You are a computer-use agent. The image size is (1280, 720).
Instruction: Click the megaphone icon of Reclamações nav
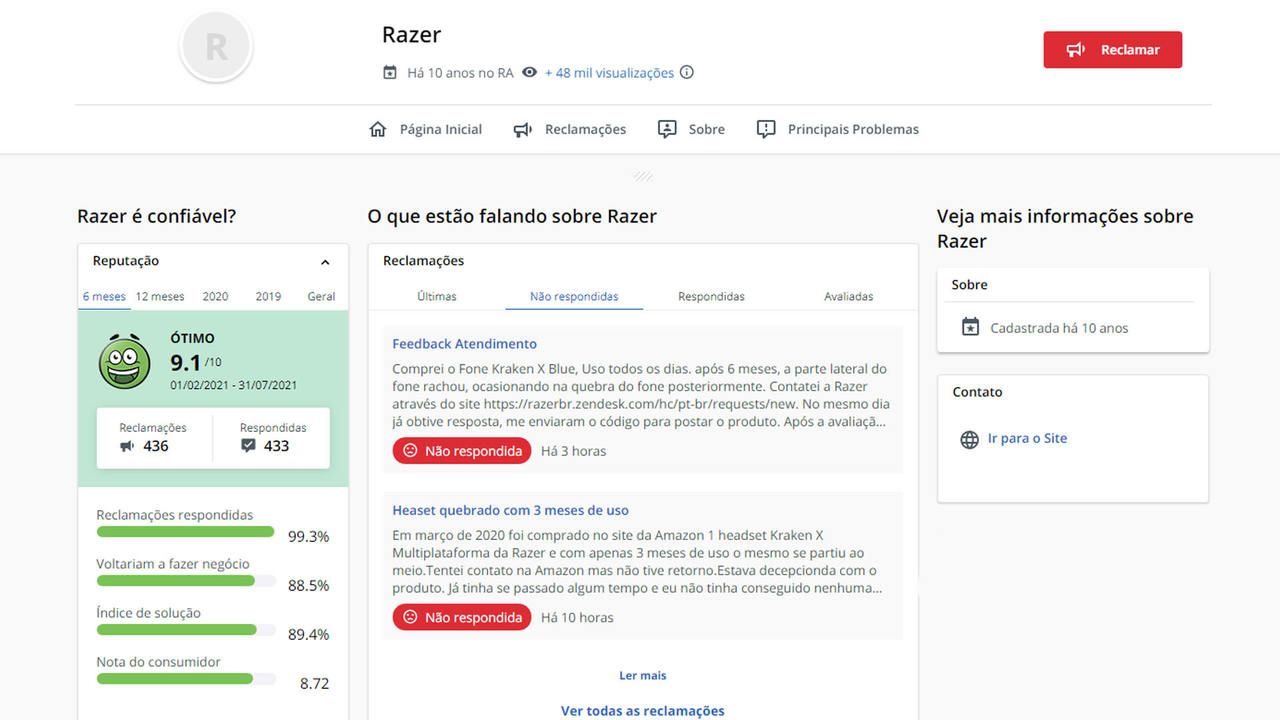point(522,129)
